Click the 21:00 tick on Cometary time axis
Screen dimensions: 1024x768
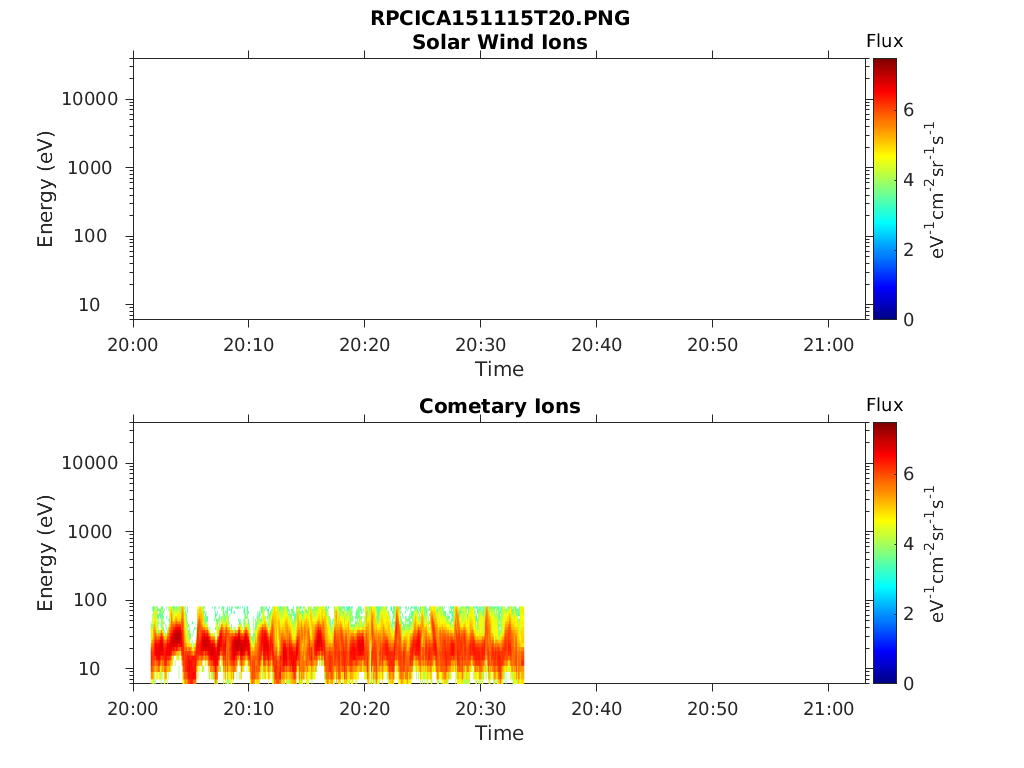click(828, 709)
